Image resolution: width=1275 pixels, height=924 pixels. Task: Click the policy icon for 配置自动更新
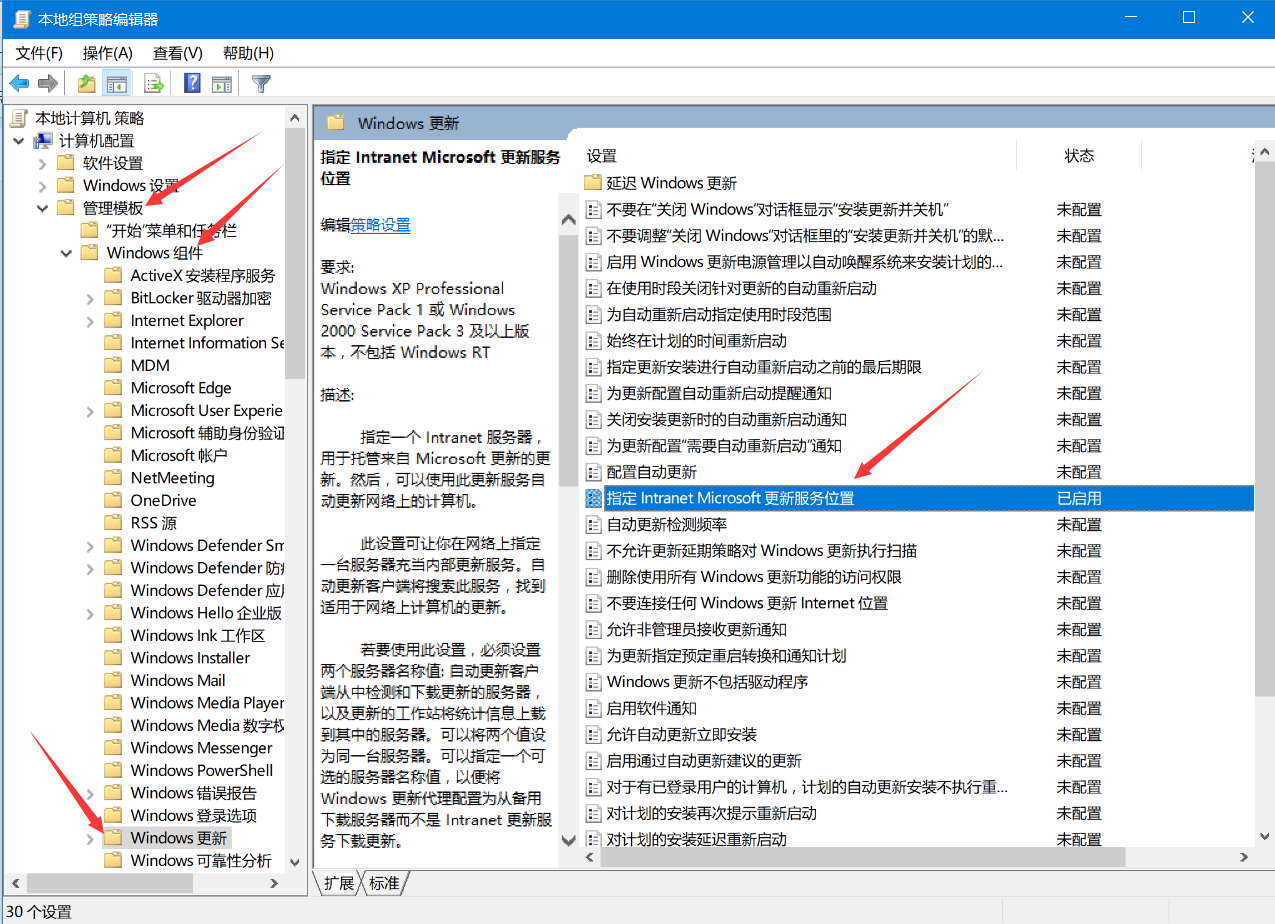click(594, 472)
